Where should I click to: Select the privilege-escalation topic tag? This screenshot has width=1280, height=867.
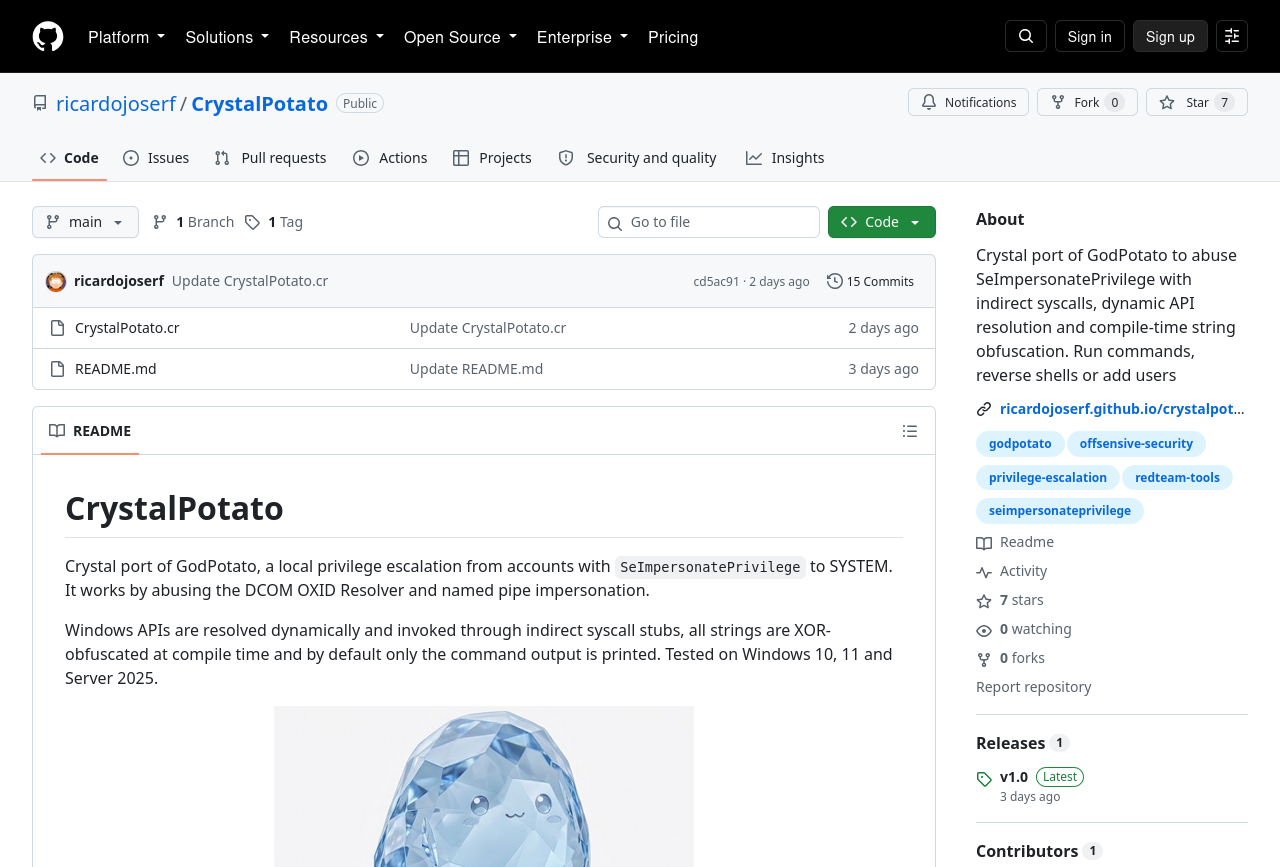1048,478
